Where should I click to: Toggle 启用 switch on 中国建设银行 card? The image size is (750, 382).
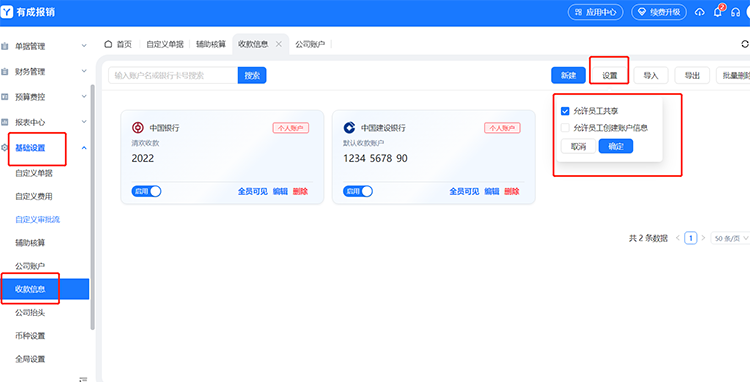pyautogui.click(x=358, y=191)
